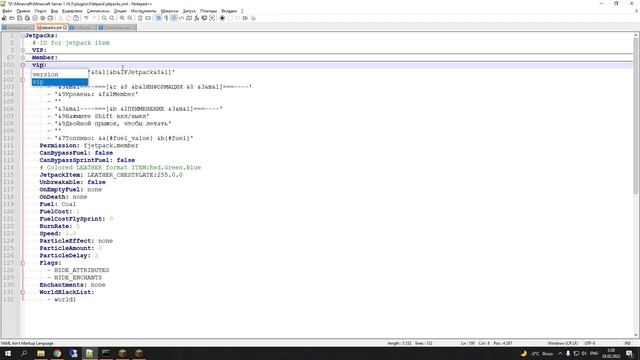
Task: Expand the folded Member: block on line 47
Action: tap(23, 58)
